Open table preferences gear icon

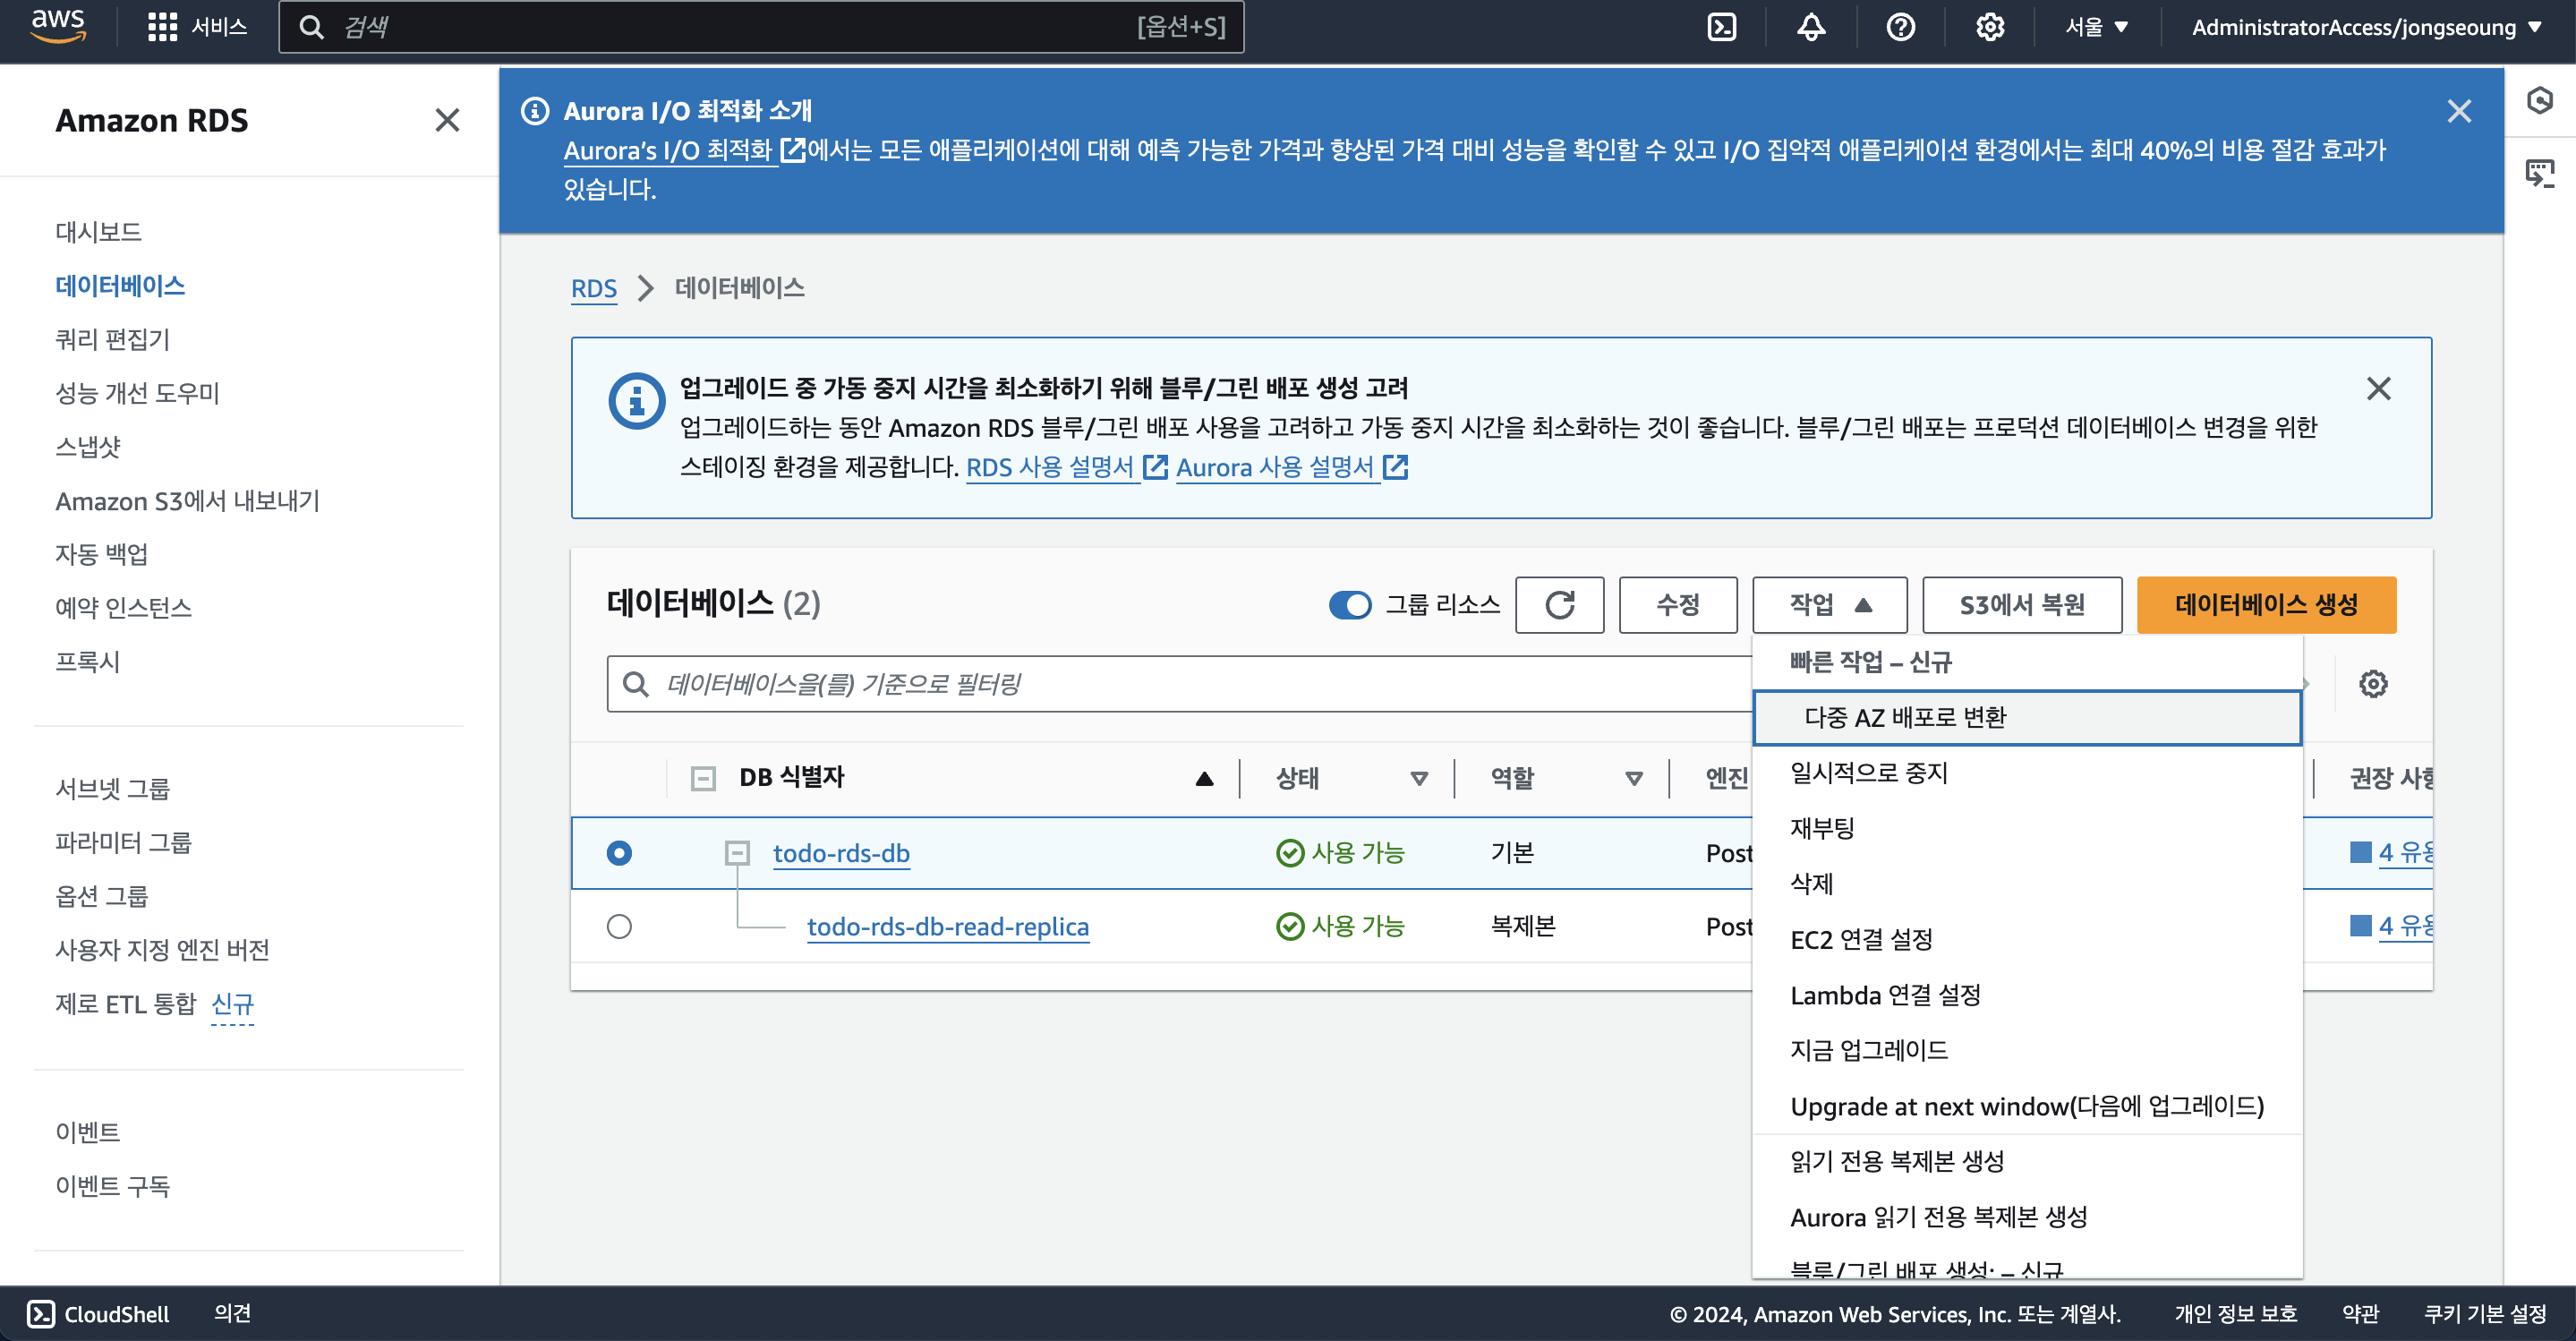(x=2373, y=684)
